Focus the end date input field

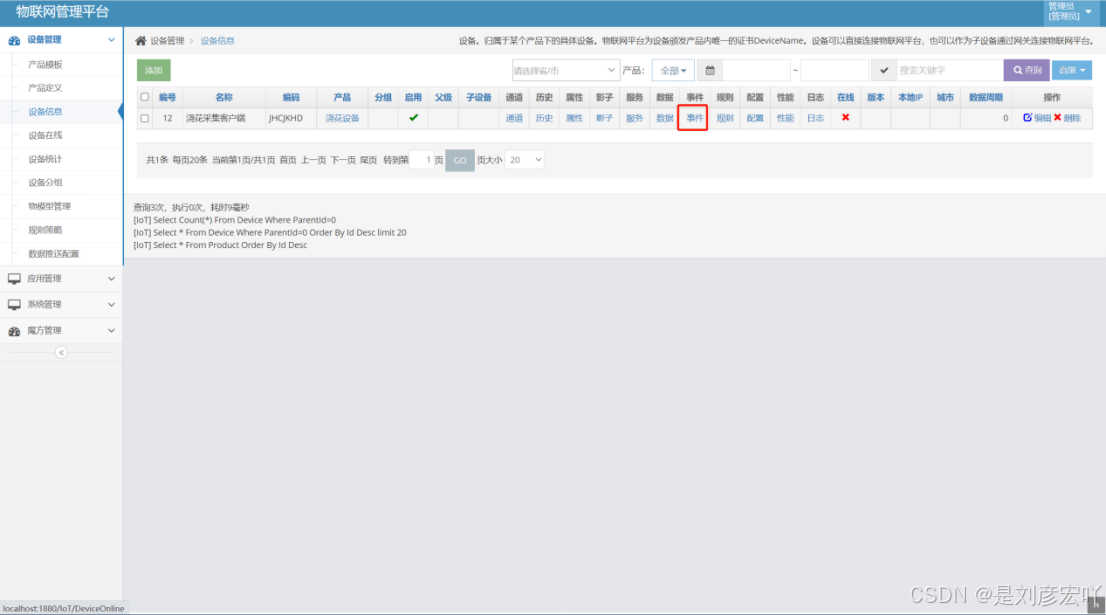(835, 71)
